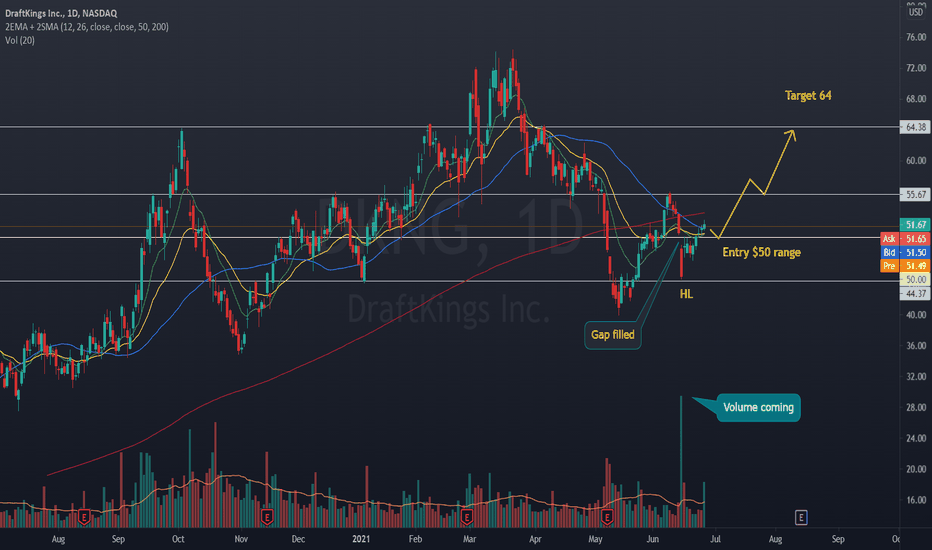Click the Jul label on time axis

716,539
